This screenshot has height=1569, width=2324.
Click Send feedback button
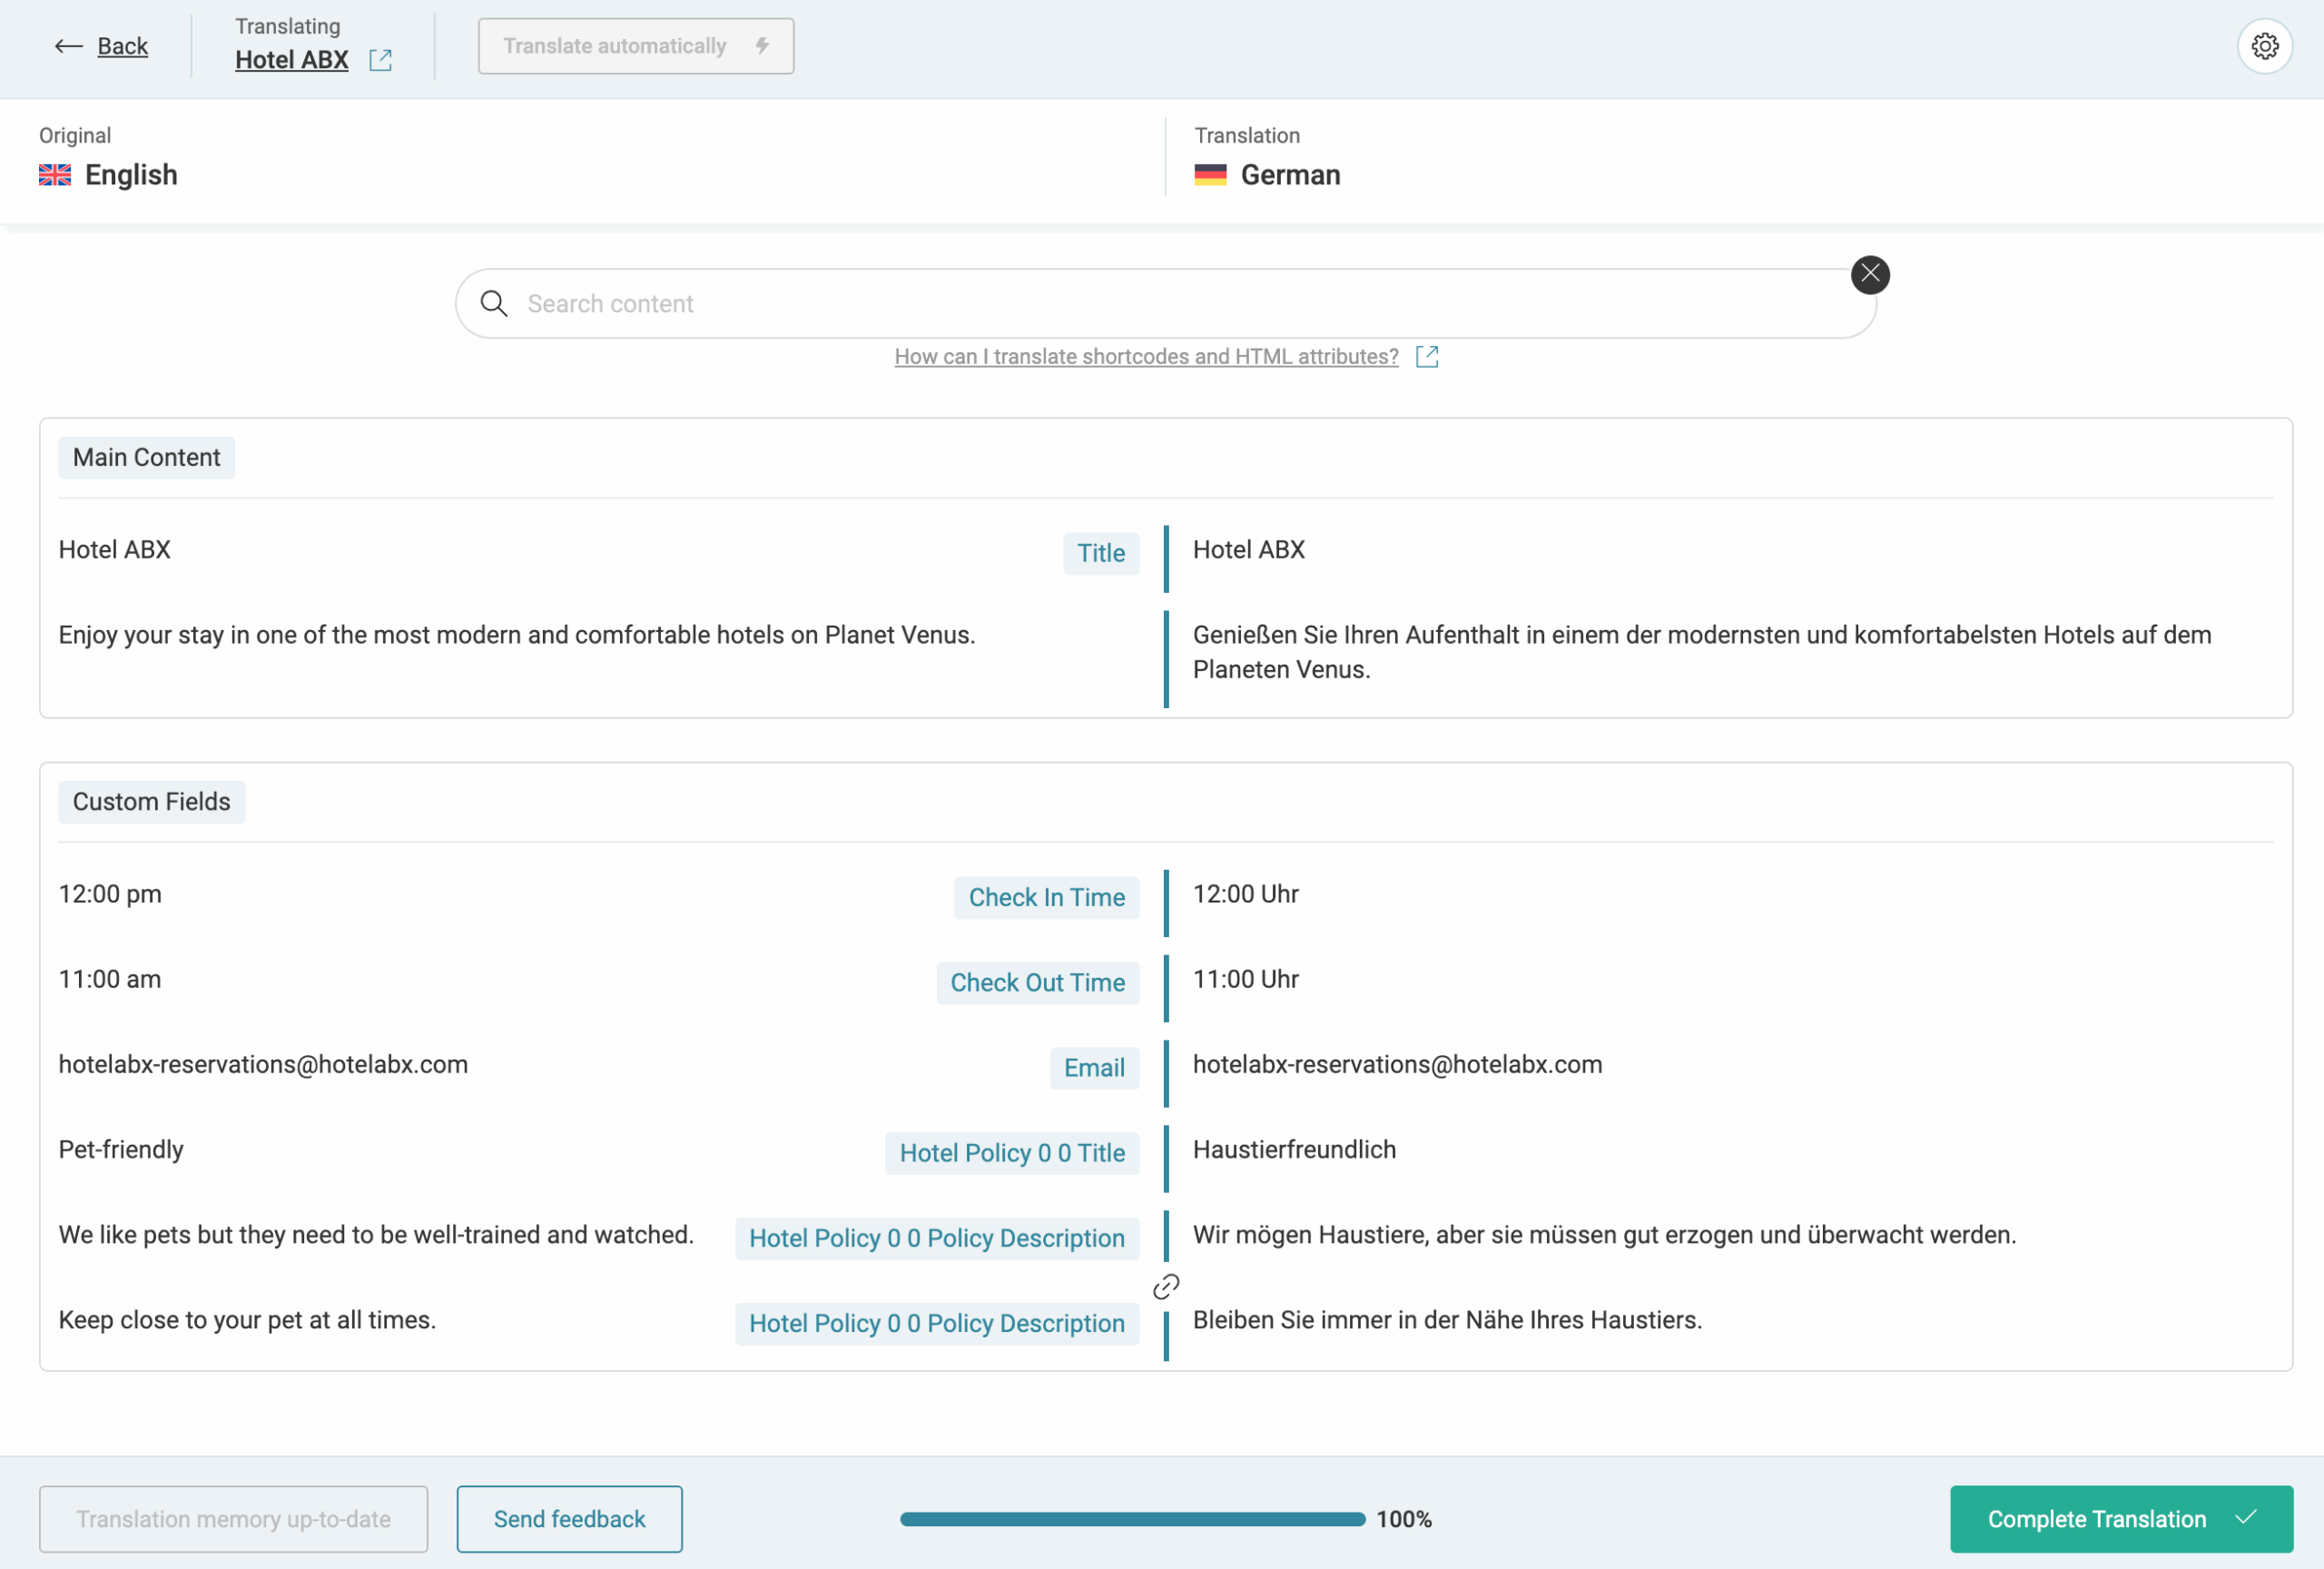point(569,1518)
